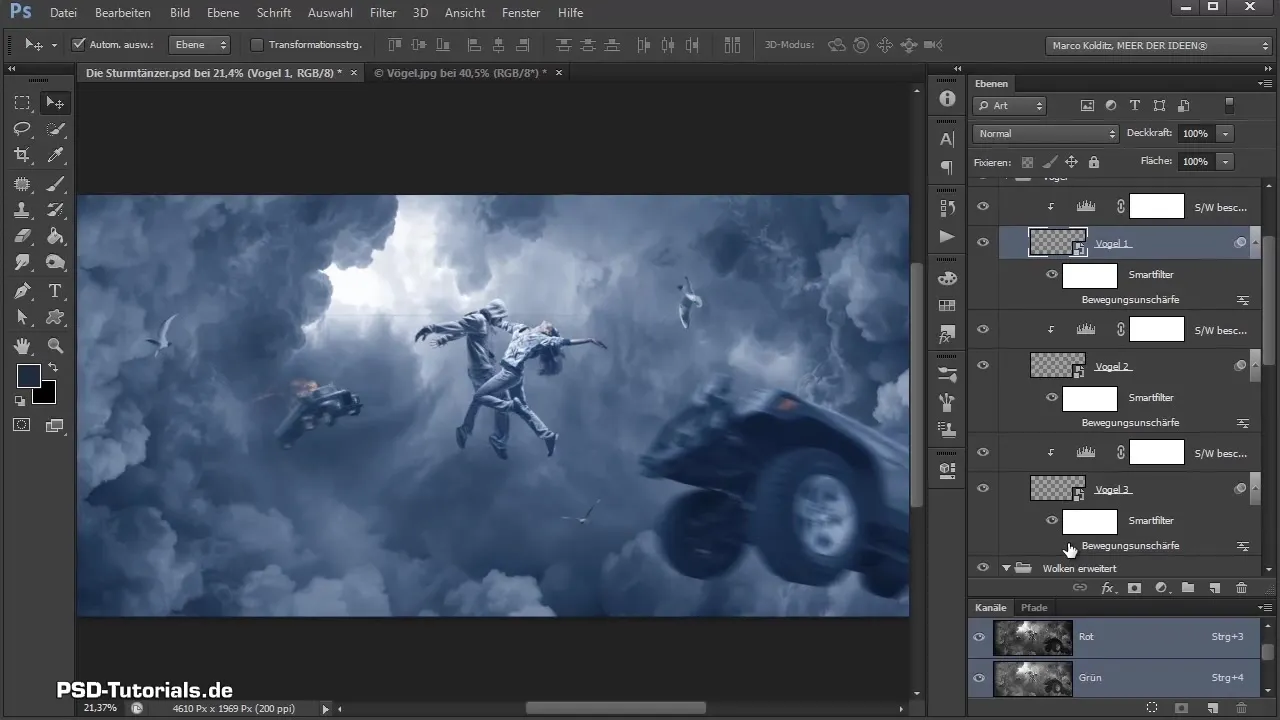The width and height of the screenshot is (1280, 720).
Task: Toggle the Autom. ausw. checkbox
Action: click(79, 45)
